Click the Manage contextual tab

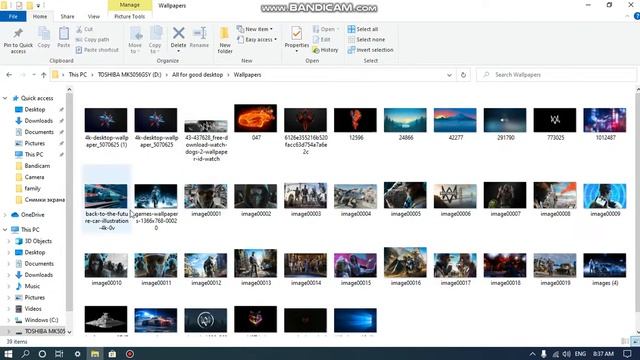(x=130, y=5)
